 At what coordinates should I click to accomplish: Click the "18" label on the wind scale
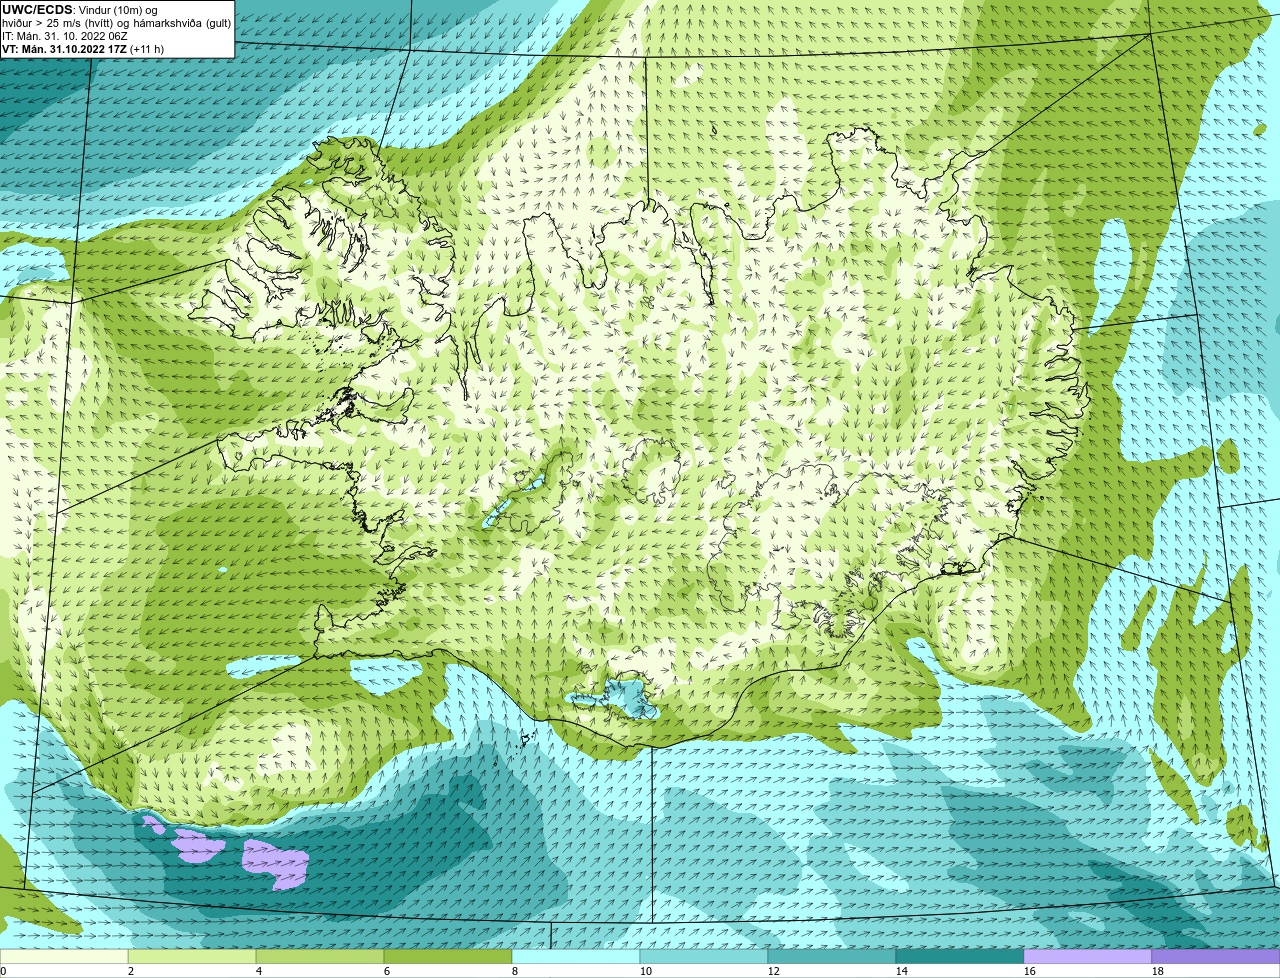coord(1158,971)
